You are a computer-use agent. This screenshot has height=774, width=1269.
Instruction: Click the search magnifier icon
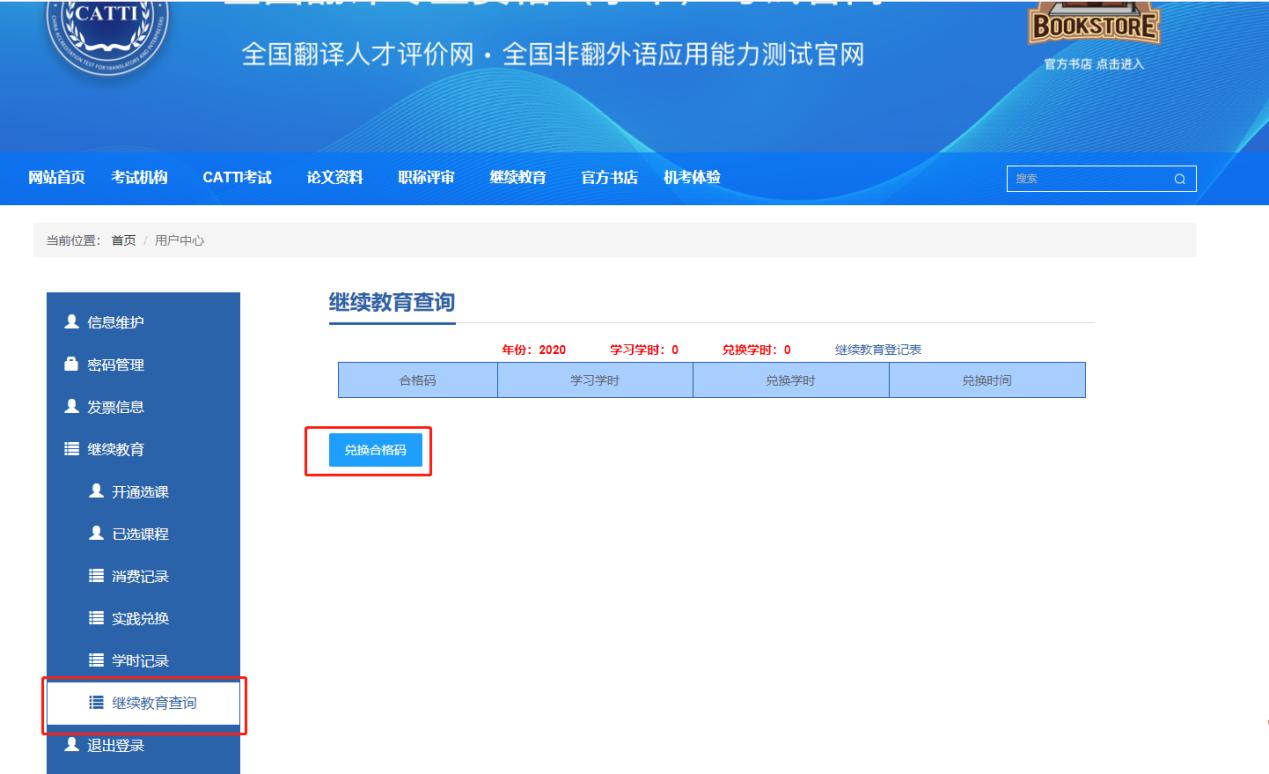pos(1180,179)
